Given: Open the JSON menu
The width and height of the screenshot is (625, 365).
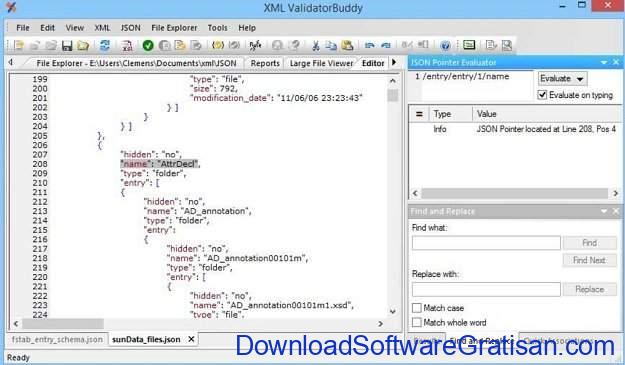Looking at the screenshot, I should [x=130, y=28].
